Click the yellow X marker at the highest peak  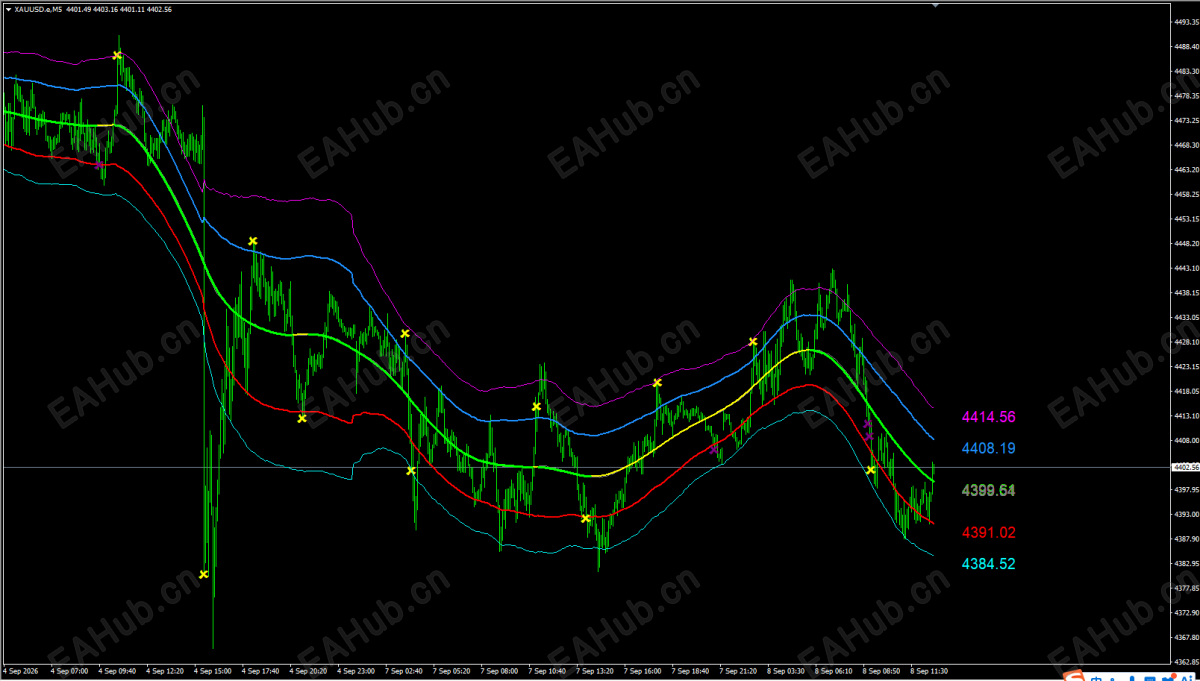pyautogui.click(x=117, y=55)
